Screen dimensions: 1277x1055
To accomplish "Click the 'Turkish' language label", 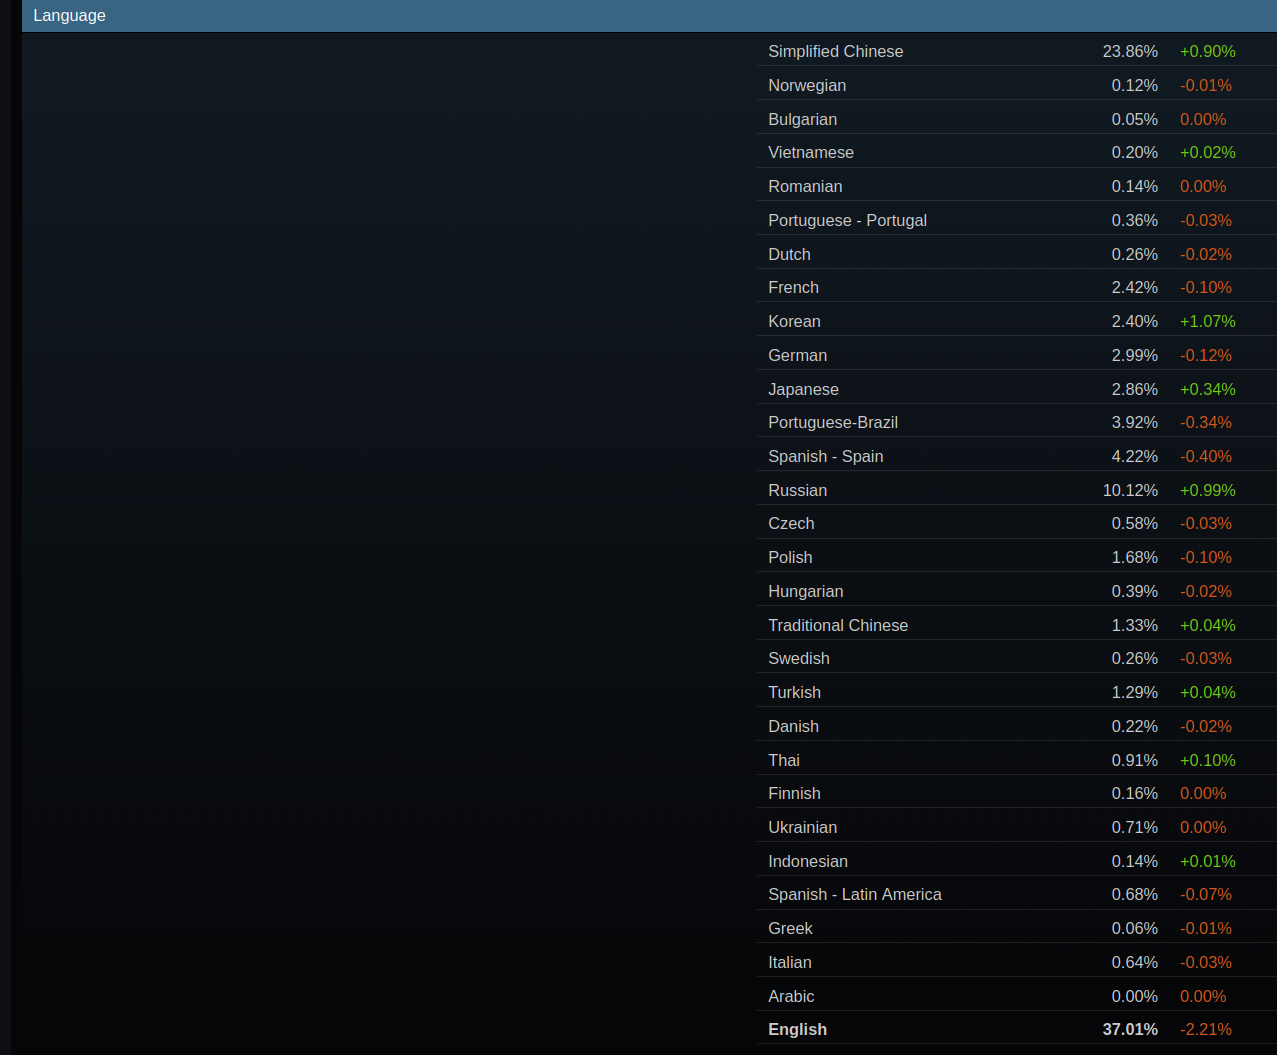I will tap(794, 692).
